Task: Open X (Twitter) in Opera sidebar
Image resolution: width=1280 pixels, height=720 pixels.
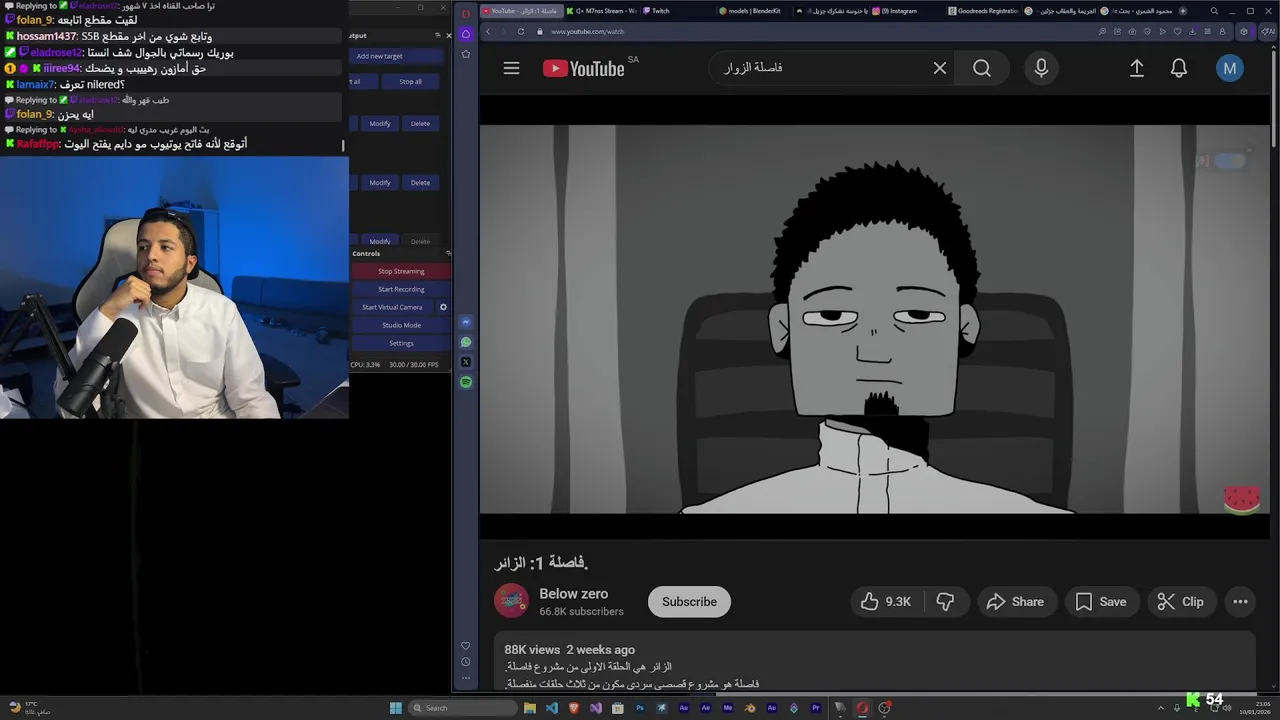Action: coord(466,362)
